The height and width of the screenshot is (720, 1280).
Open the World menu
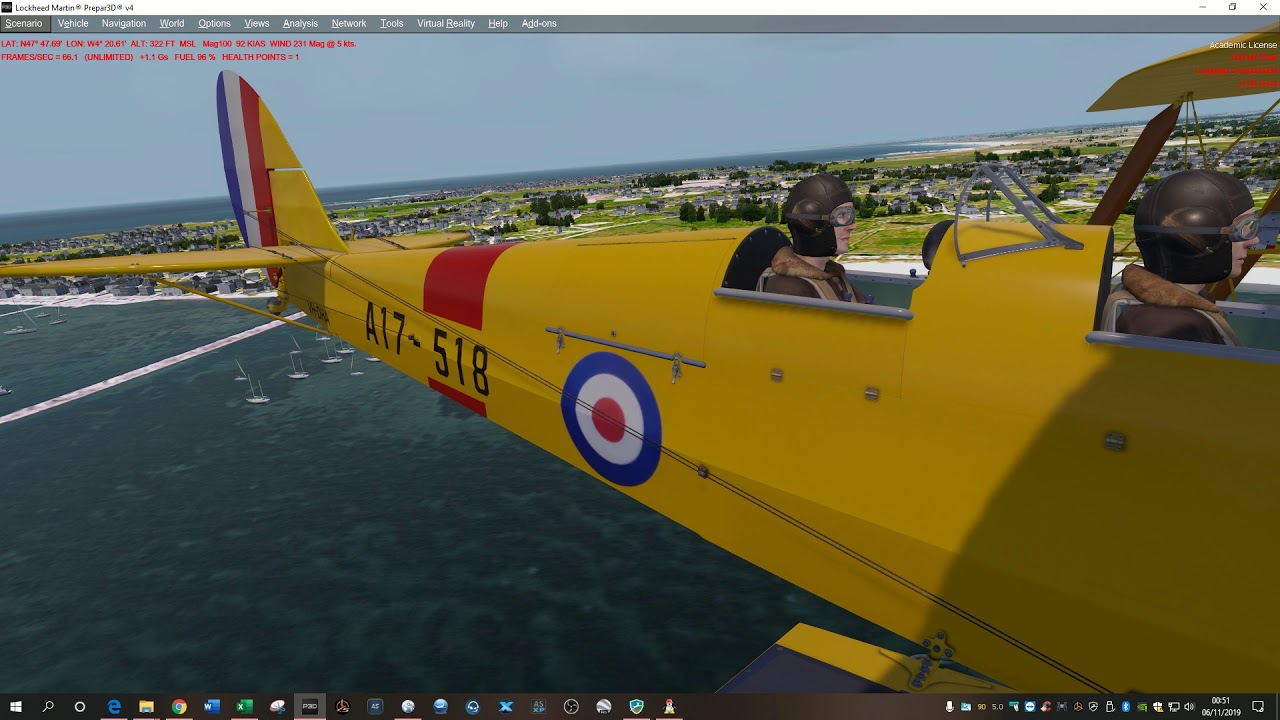coord(172,23)
